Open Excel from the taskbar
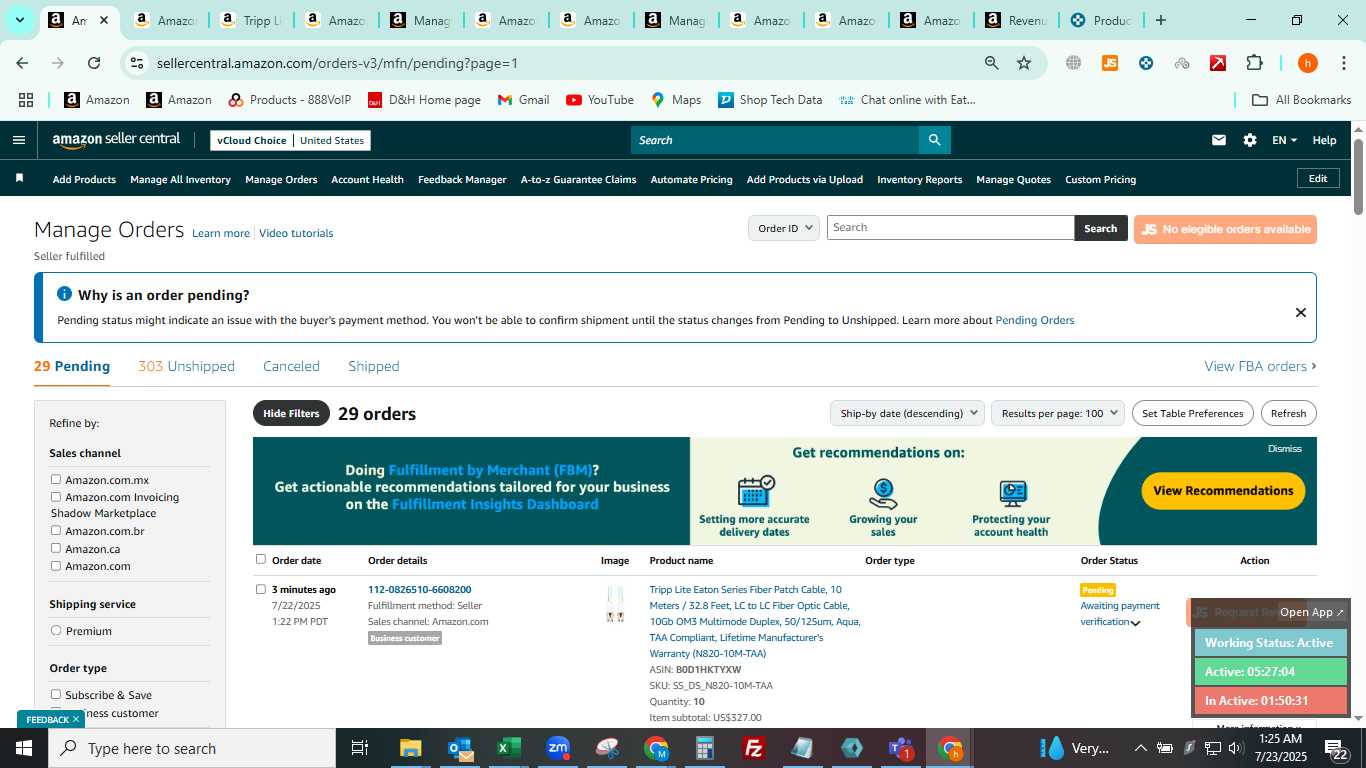The height and width of the screenshot is (768, 1366). click(x=508, y=748)
